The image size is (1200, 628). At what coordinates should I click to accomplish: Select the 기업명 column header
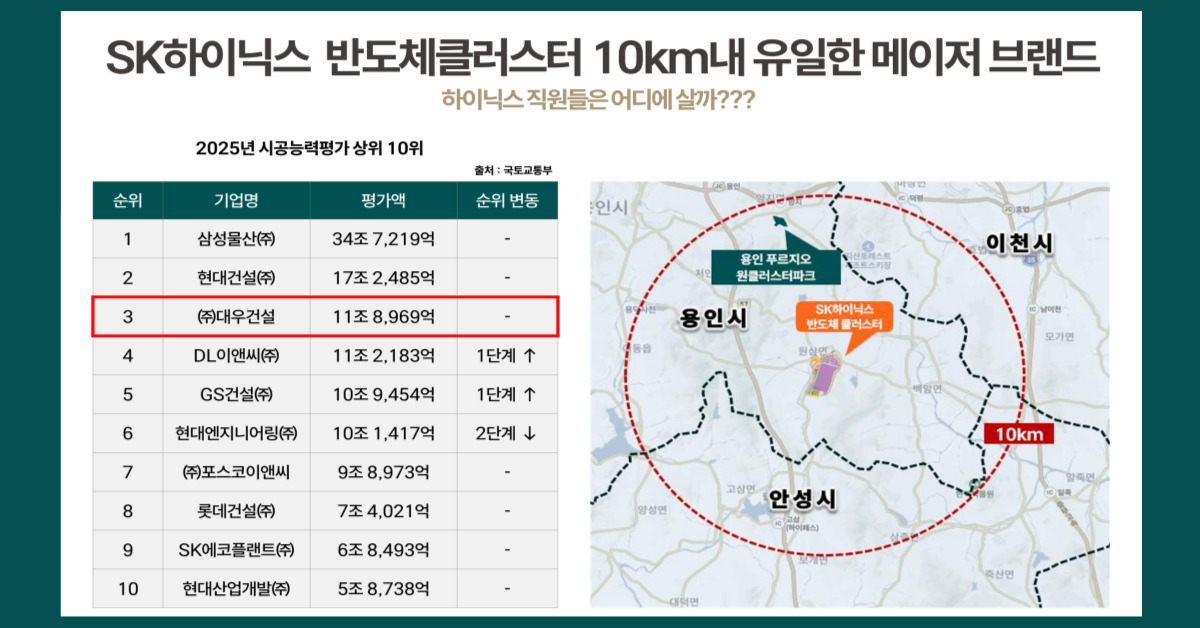click(236, 200)
